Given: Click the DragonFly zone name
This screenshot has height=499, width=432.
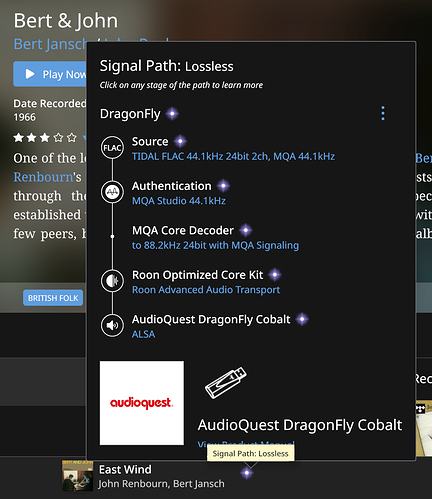Looking at the screenshot, I should pyautogui.click(x=130, y=114).
